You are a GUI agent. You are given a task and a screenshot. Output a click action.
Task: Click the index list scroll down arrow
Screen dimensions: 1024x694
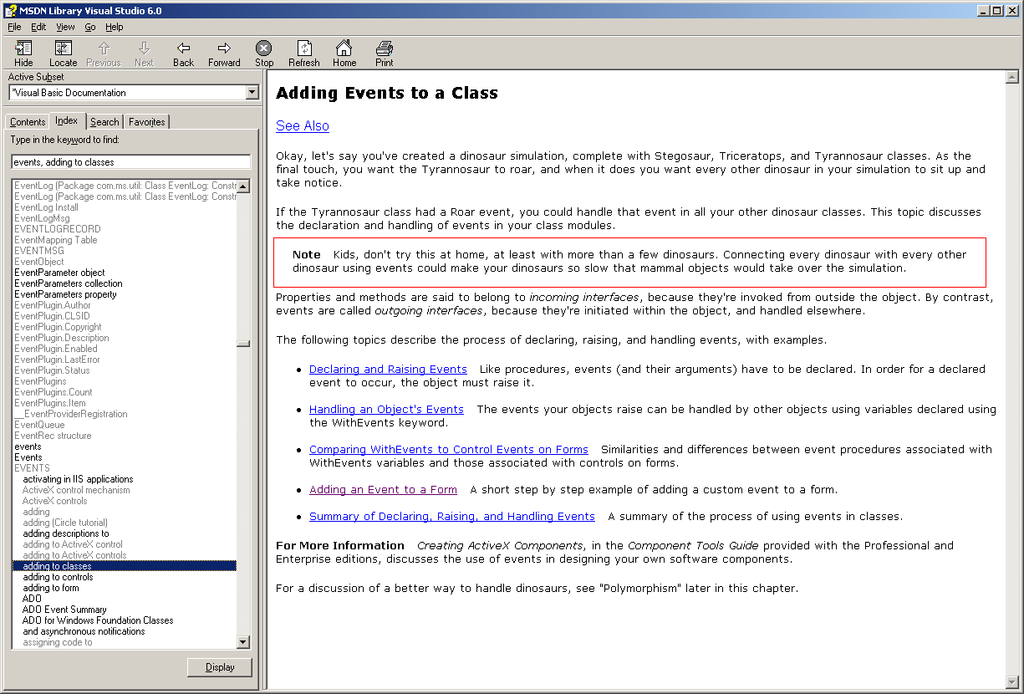[243, 642]
